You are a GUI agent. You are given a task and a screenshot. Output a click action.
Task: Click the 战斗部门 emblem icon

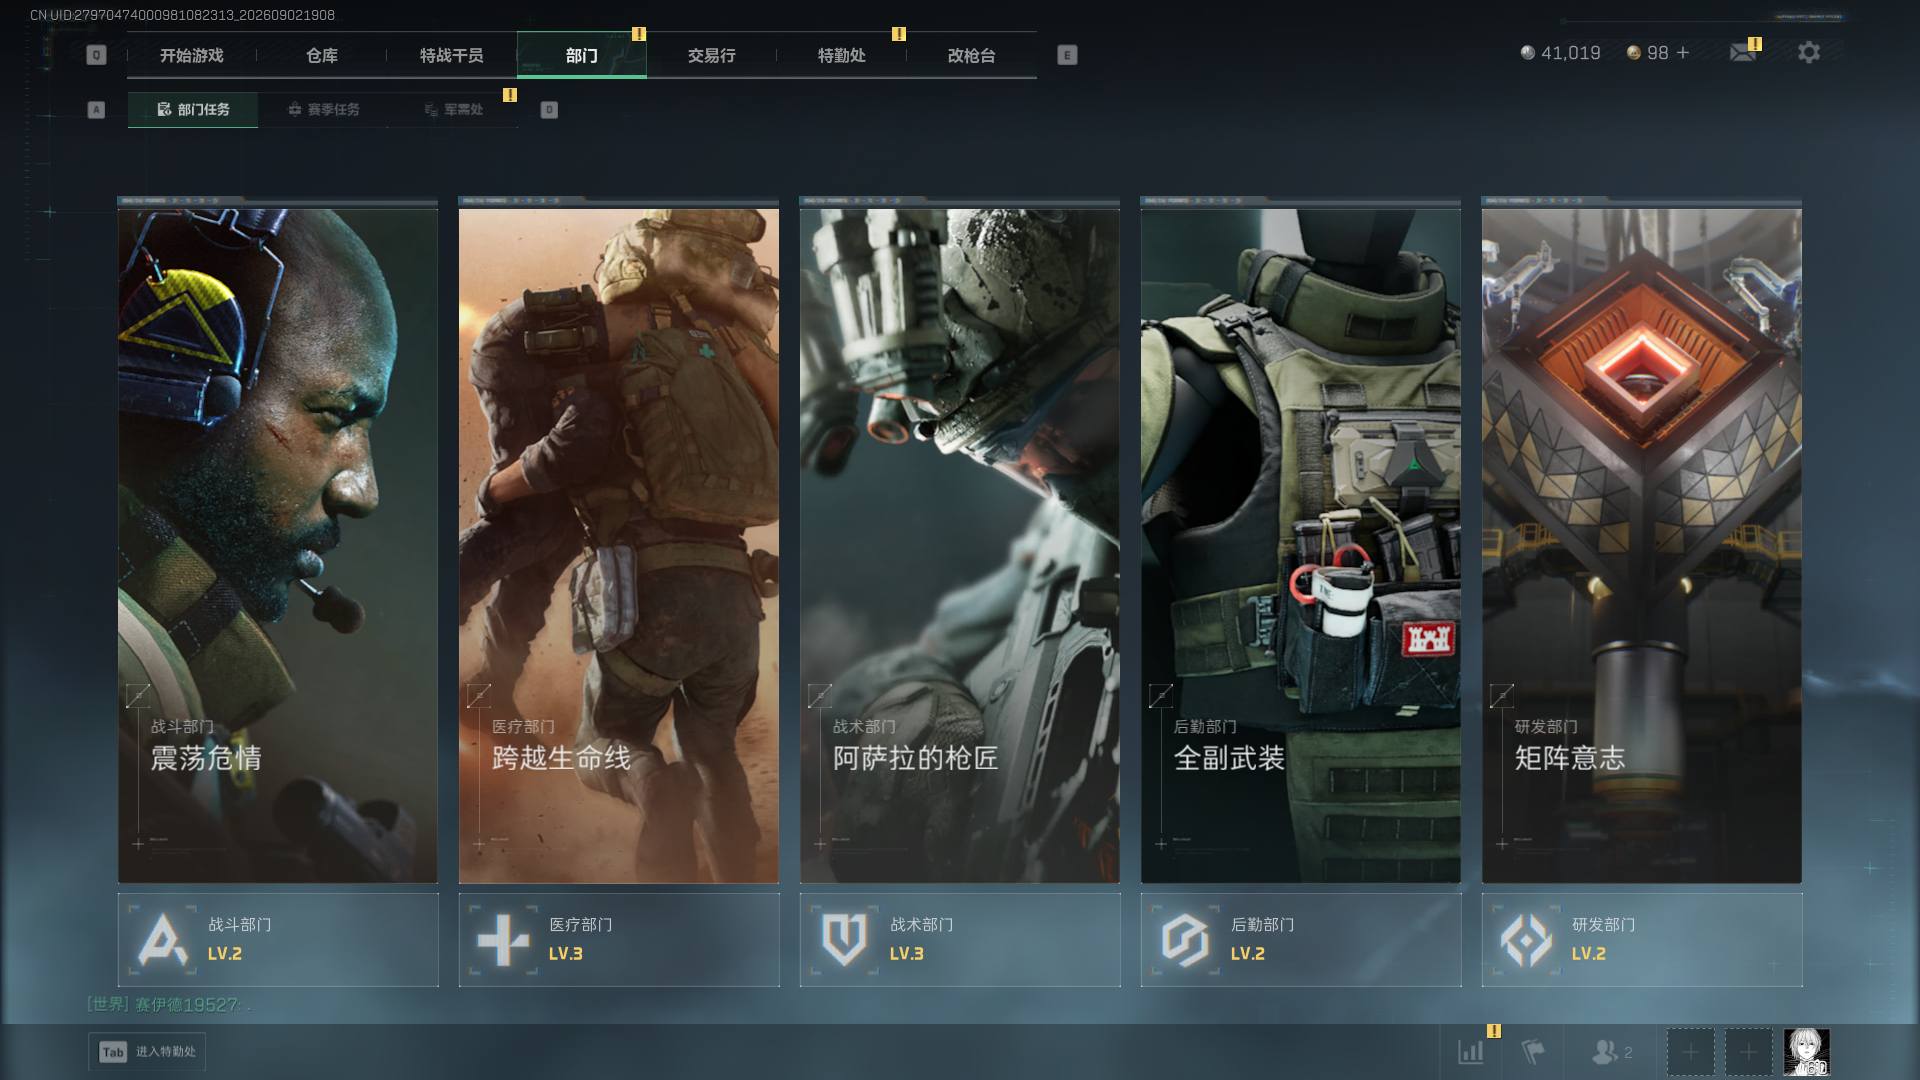[x=162, y=940]
